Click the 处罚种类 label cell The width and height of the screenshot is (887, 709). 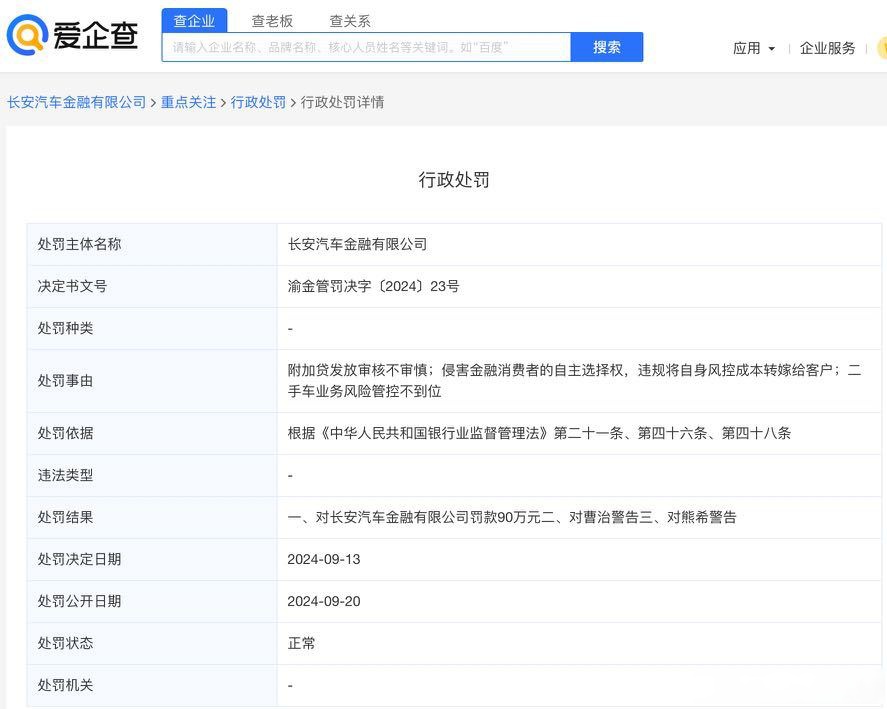coord(152,328)
